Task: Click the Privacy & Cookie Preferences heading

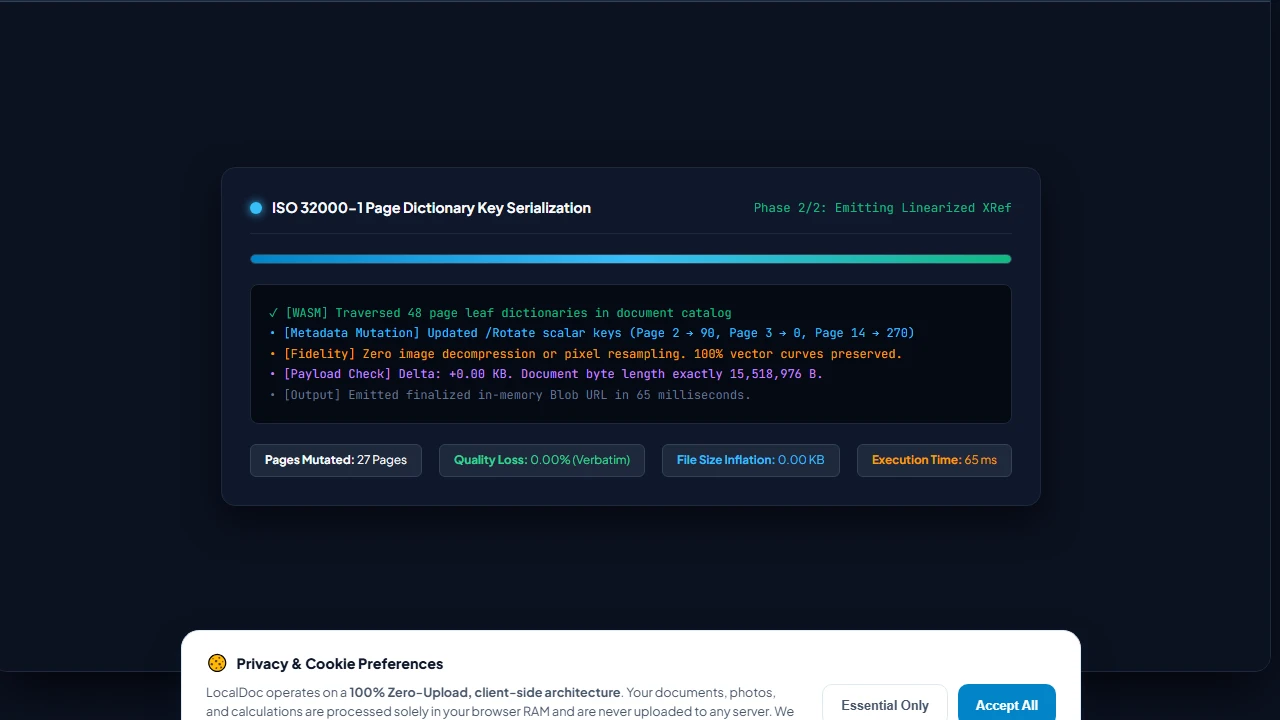Action: 340,664
